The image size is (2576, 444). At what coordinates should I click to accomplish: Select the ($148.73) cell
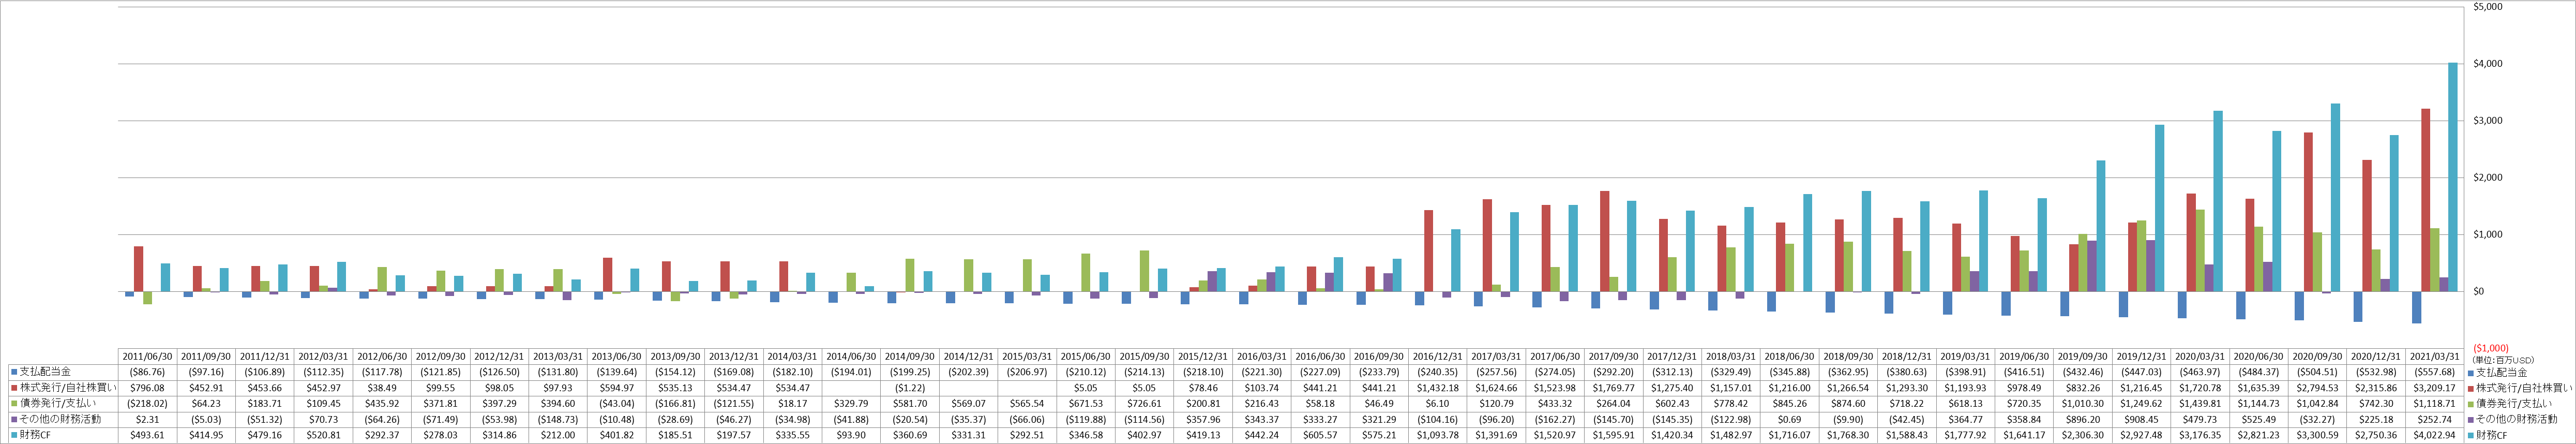pyautogui.click(x=559, y=419)
